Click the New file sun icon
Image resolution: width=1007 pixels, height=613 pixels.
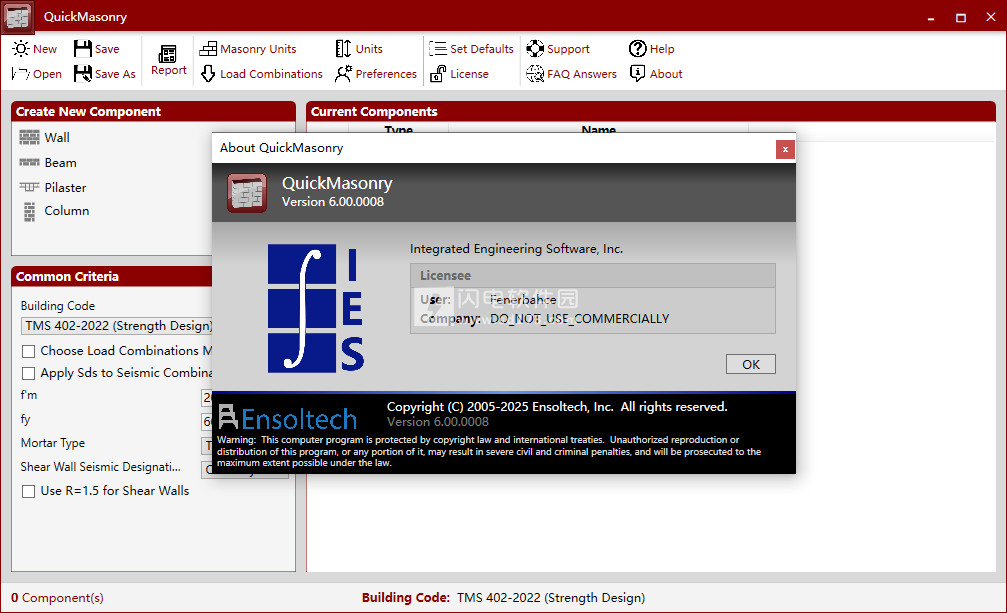[x=20, y=48]
